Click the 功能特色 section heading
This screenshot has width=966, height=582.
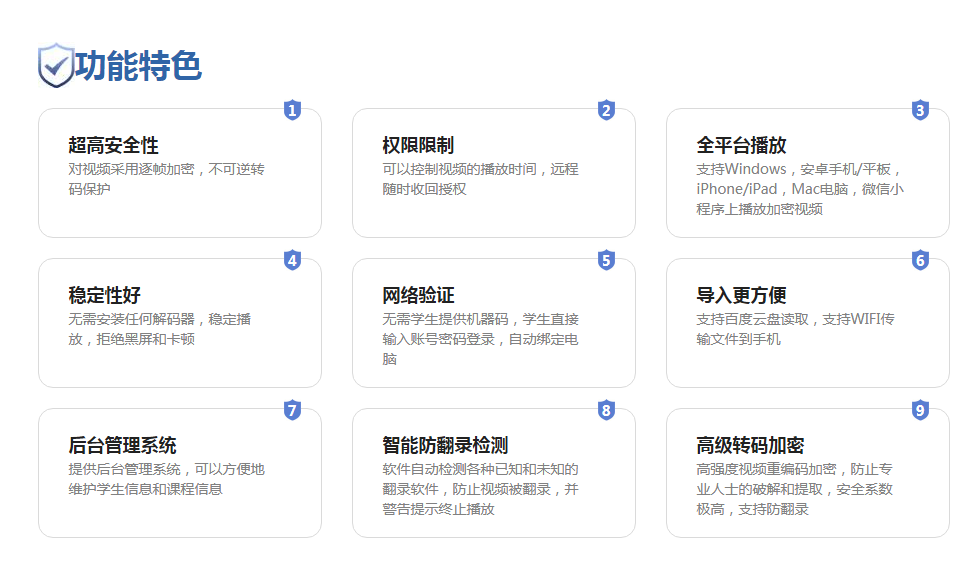pyautogui.click(x=138, y=66)
